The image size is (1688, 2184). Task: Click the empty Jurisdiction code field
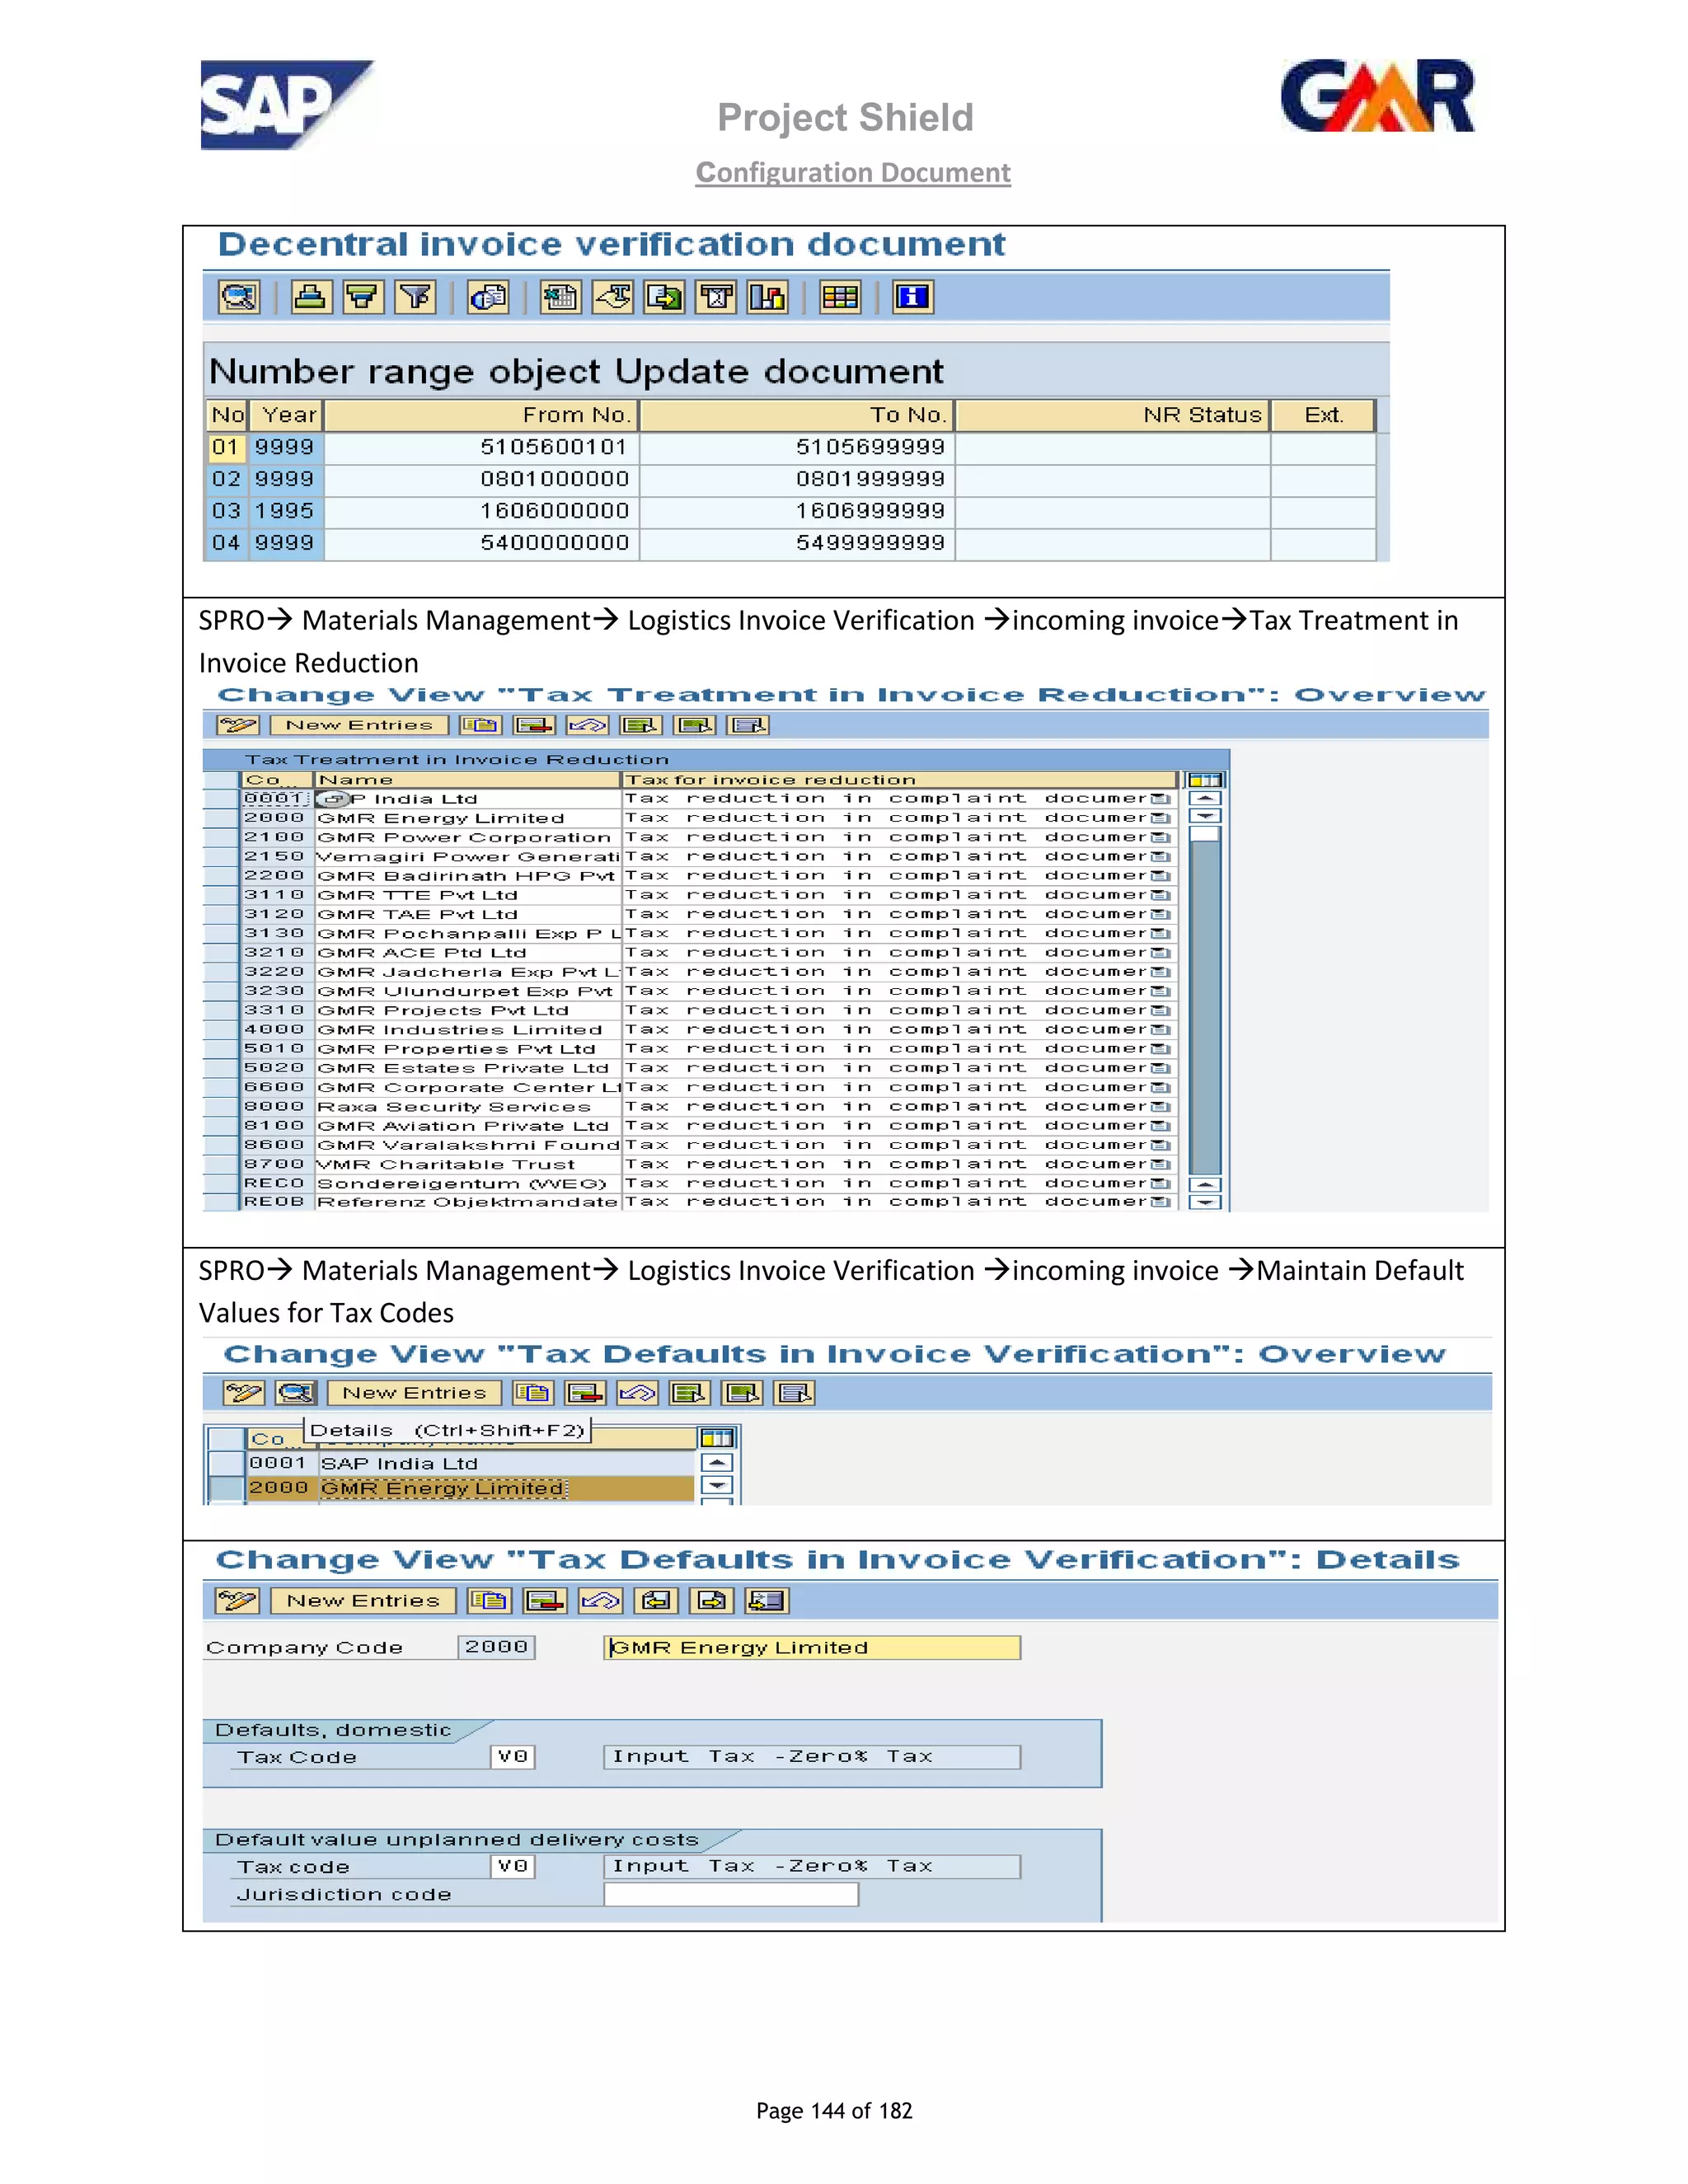click(x=731, y=1894)
